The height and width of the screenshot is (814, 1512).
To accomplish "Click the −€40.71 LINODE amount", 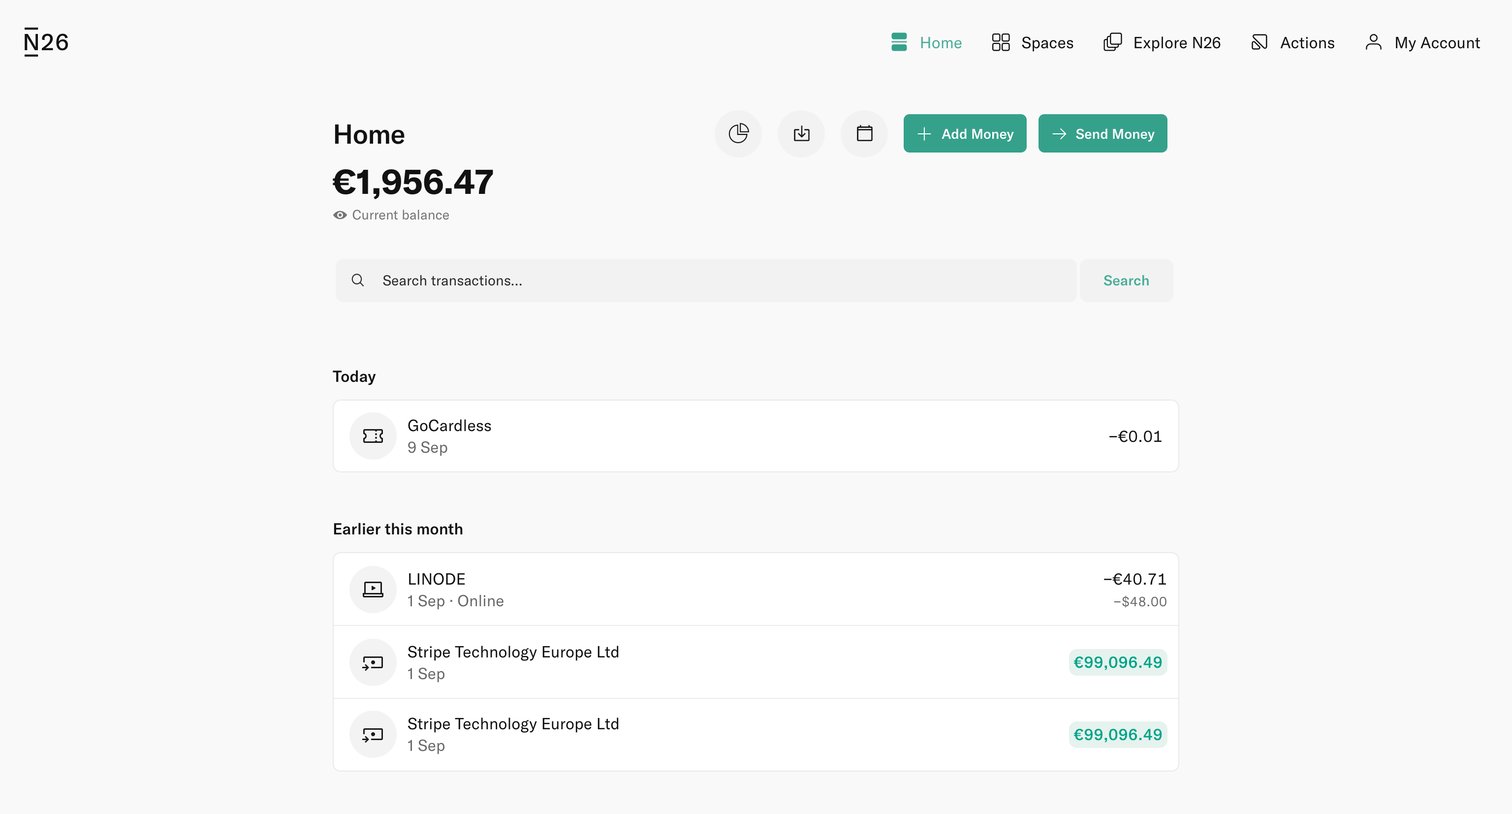I will pyautogui.click(x=1135, y=579).
